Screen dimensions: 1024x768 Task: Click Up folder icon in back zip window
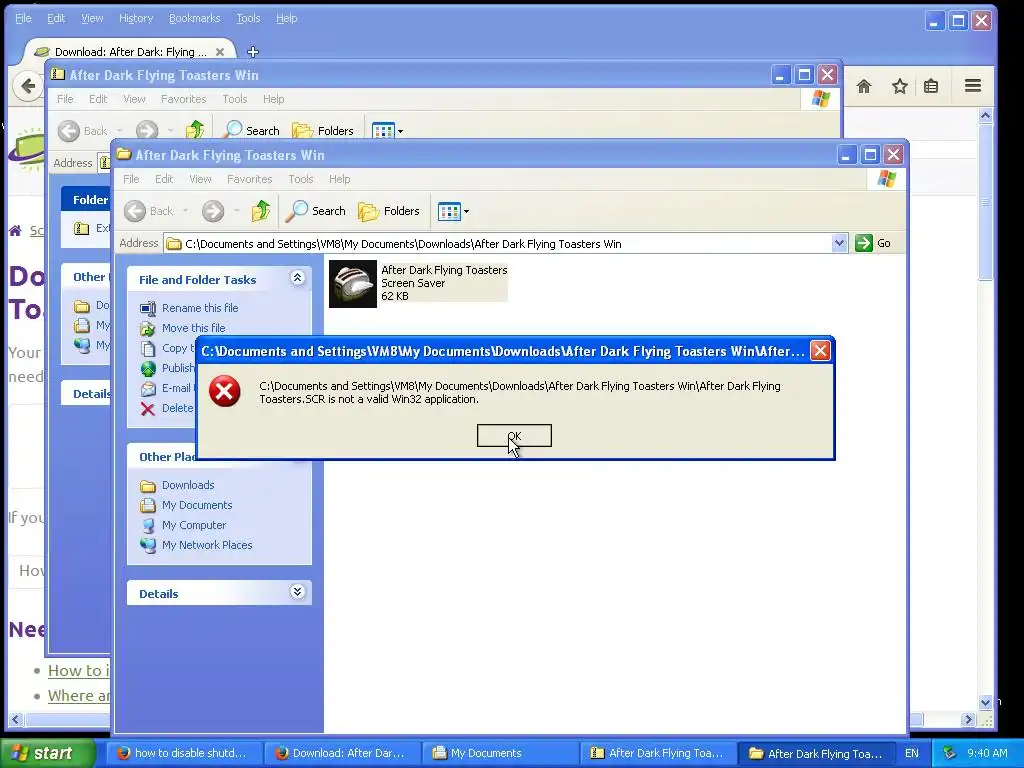click(195, 131)
